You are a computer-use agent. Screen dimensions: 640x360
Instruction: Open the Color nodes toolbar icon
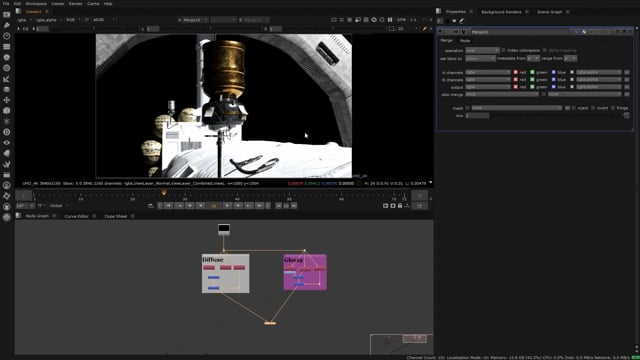click(x=7, y=58)
